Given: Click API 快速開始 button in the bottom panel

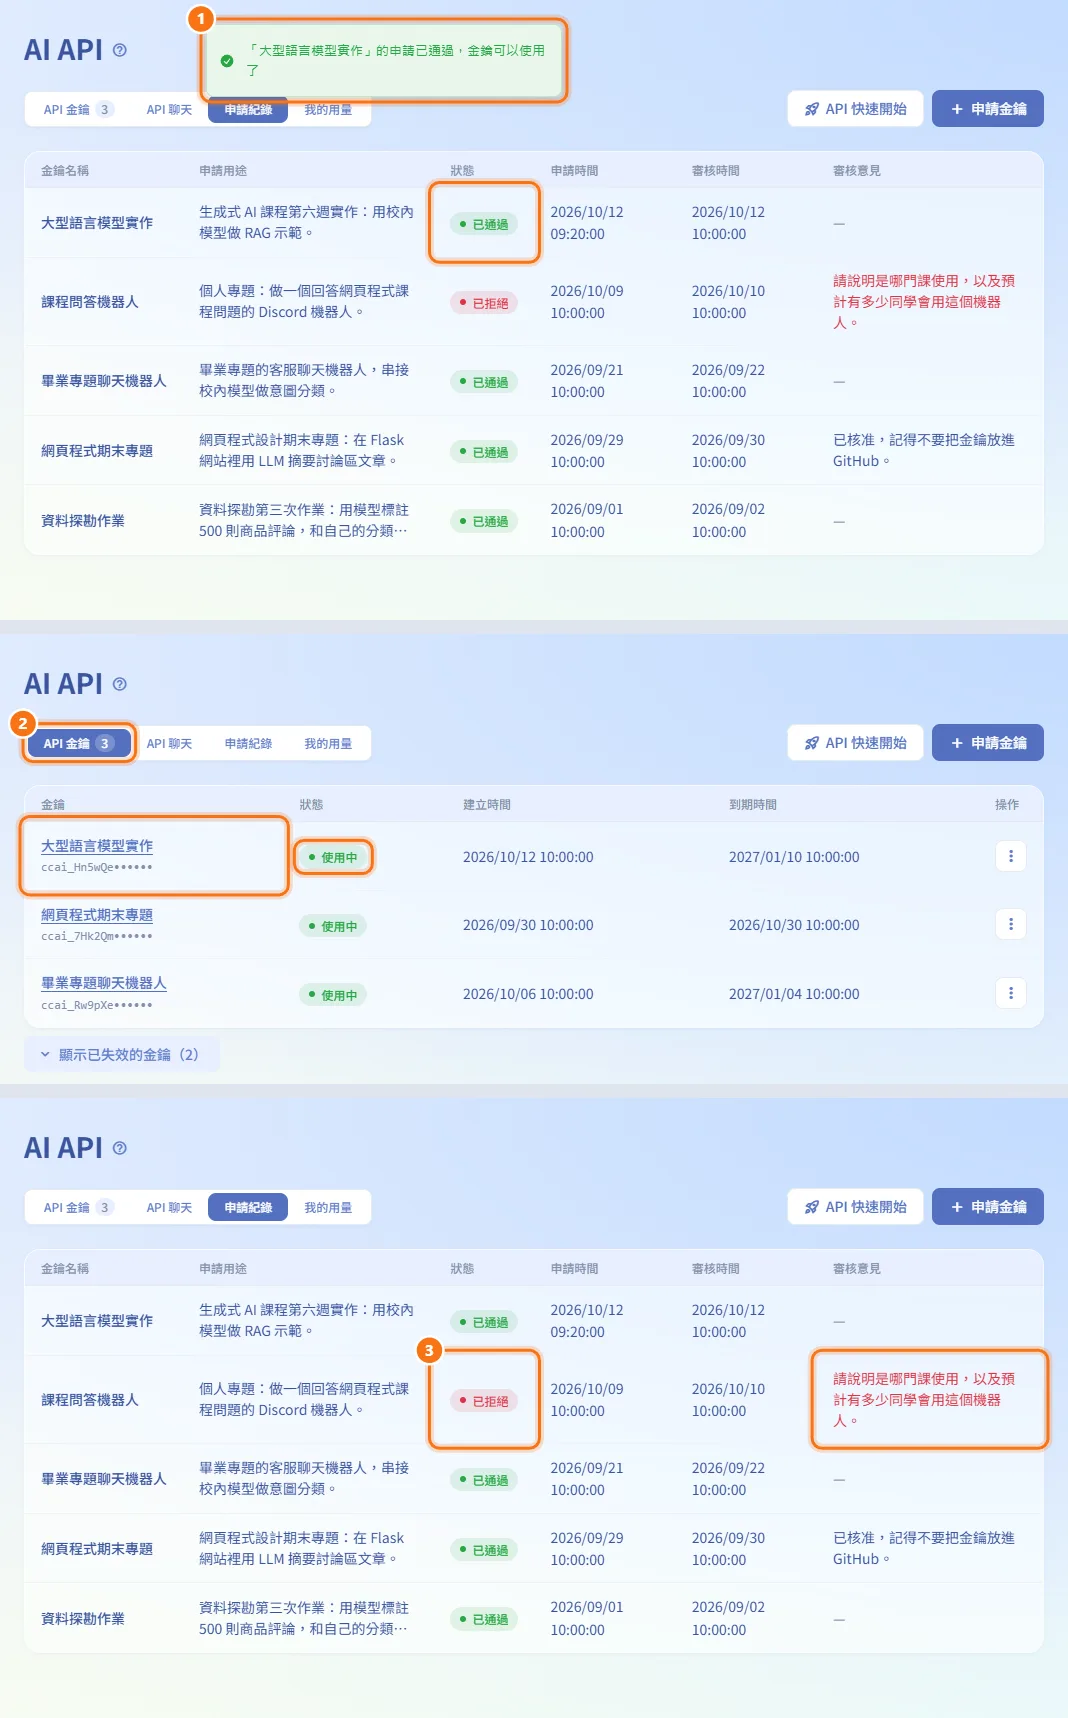Looking at the screenshot, I should tap(856, 1207).
